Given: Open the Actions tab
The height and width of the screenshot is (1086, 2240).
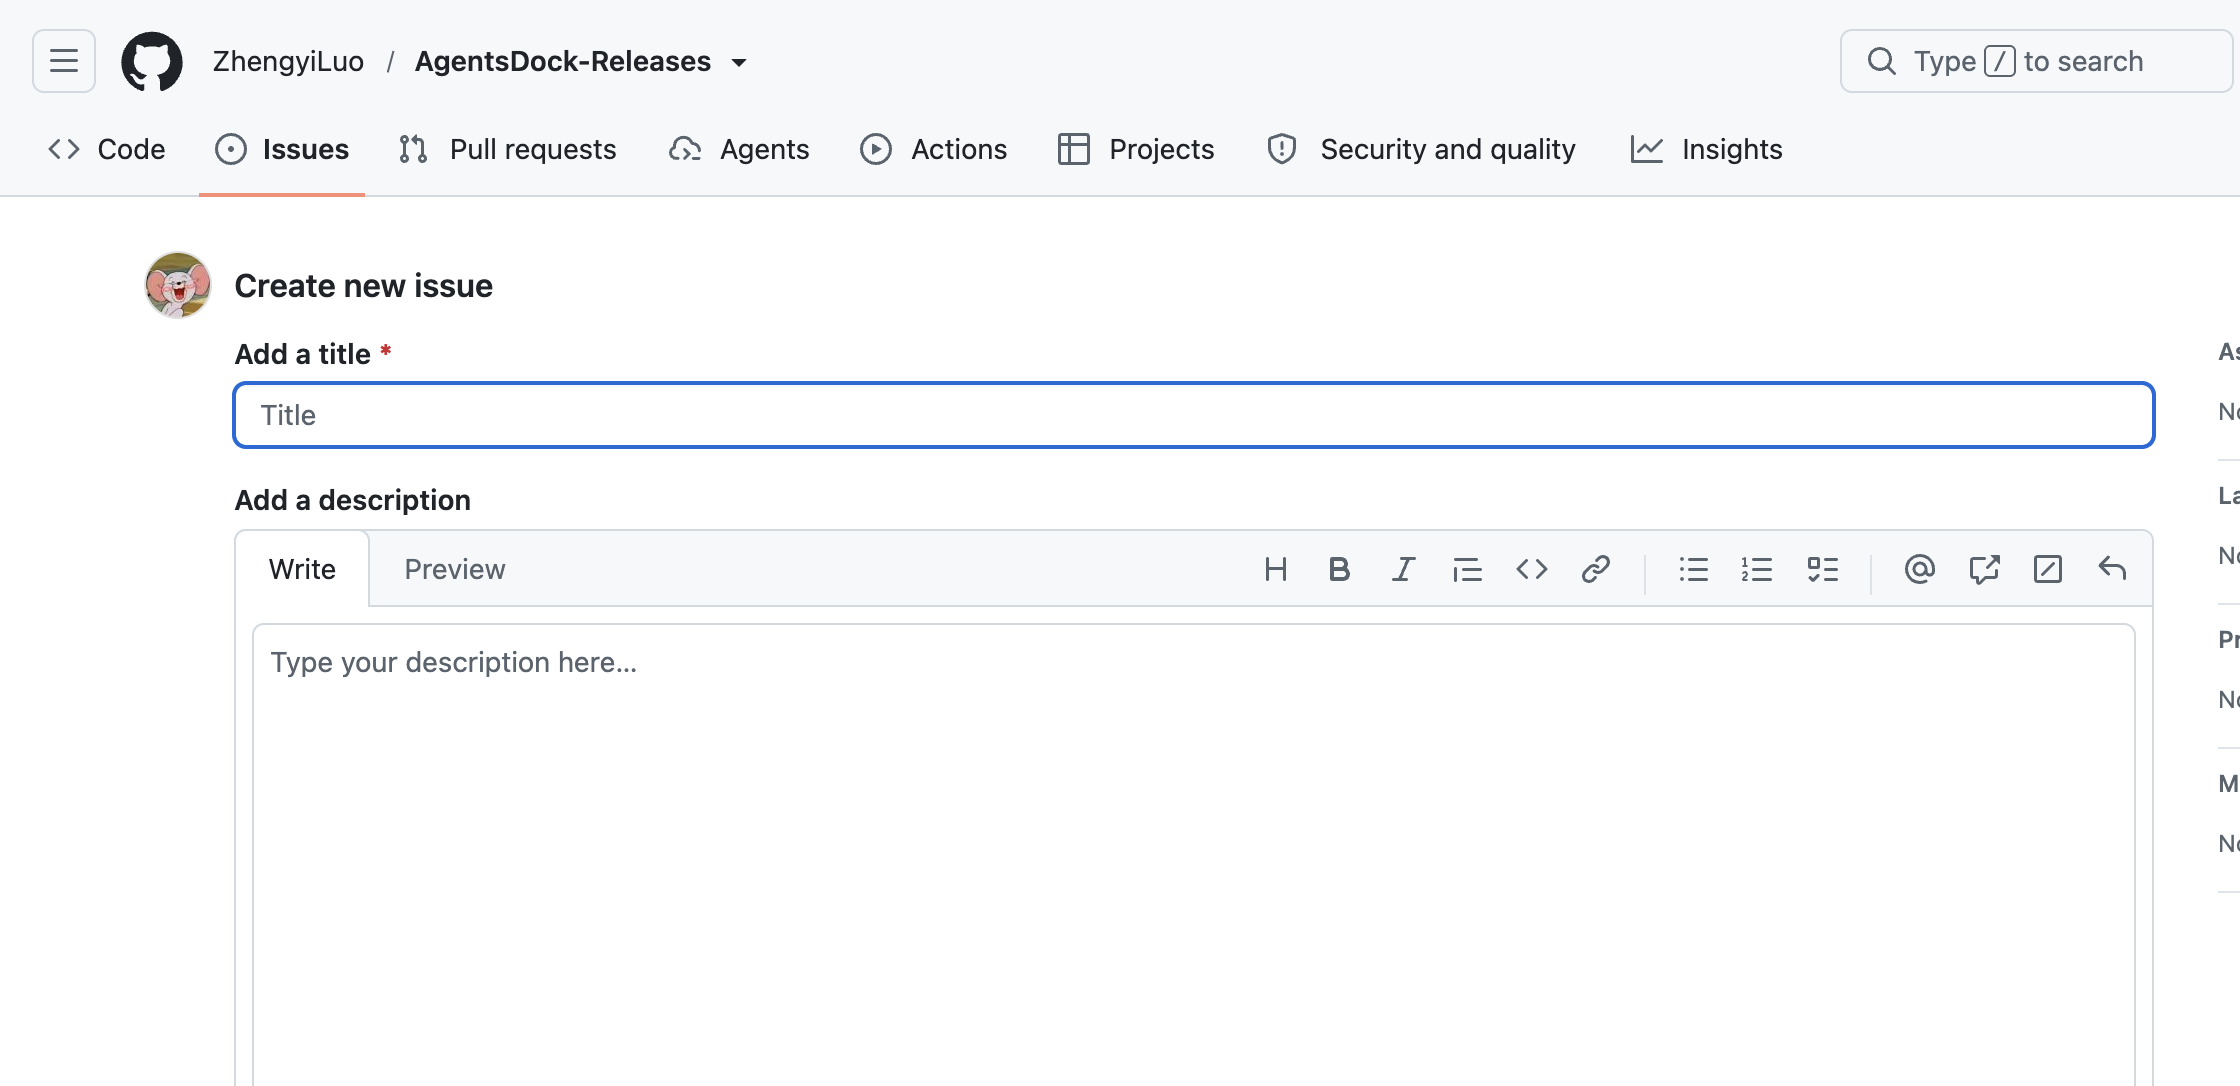Looking at the screenshot, I should pyautogui.click(x=933, y=149).
